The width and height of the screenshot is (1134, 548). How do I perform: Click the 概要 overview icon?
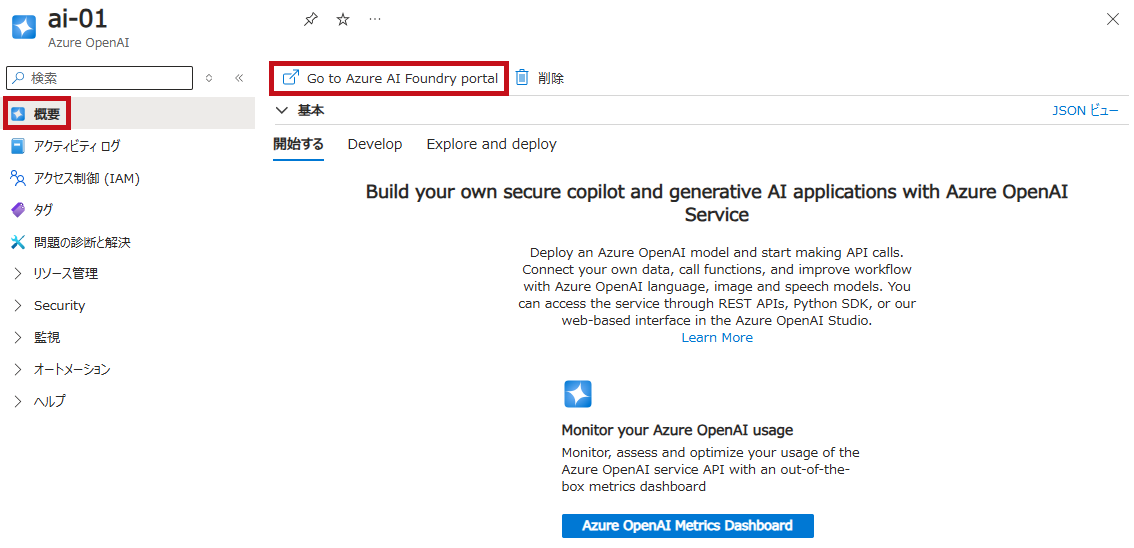tap(19, 114)
